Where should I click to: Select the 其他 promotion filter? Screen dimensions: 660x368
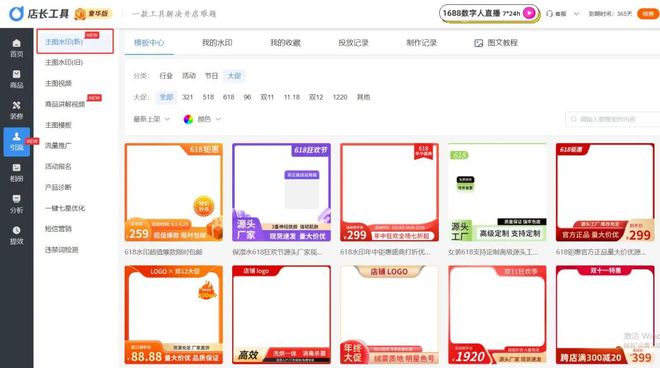[x=364, y=97]
